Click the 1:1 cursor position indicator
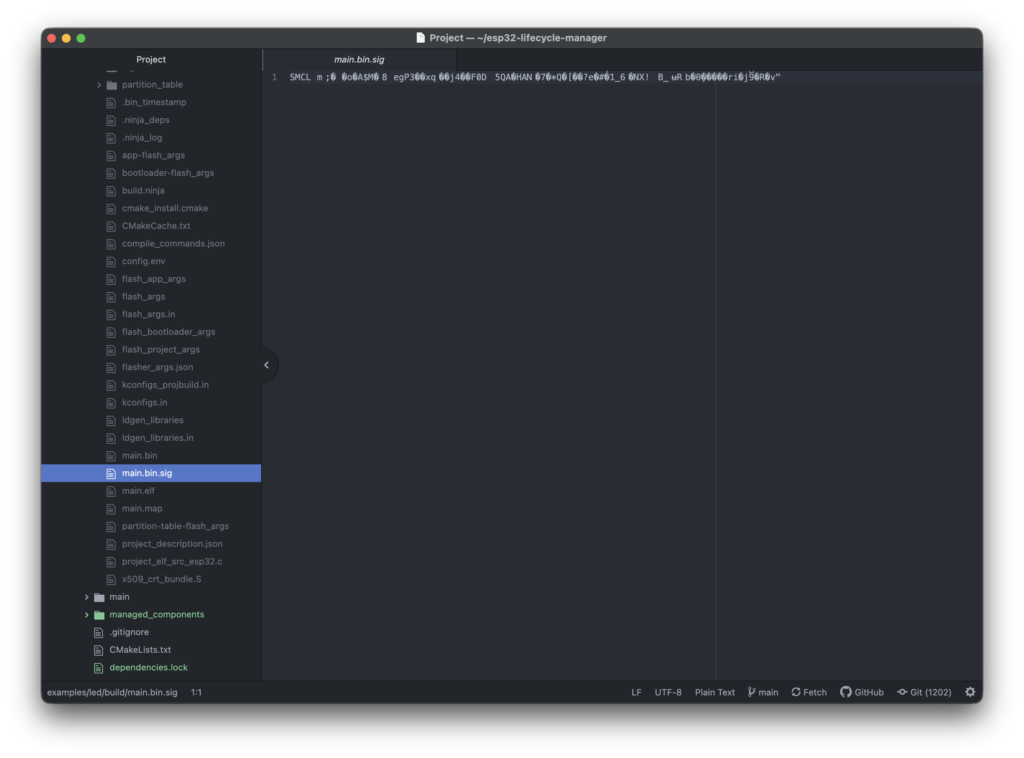Screen dimensions: 1024x758 [x=197, y=692]
